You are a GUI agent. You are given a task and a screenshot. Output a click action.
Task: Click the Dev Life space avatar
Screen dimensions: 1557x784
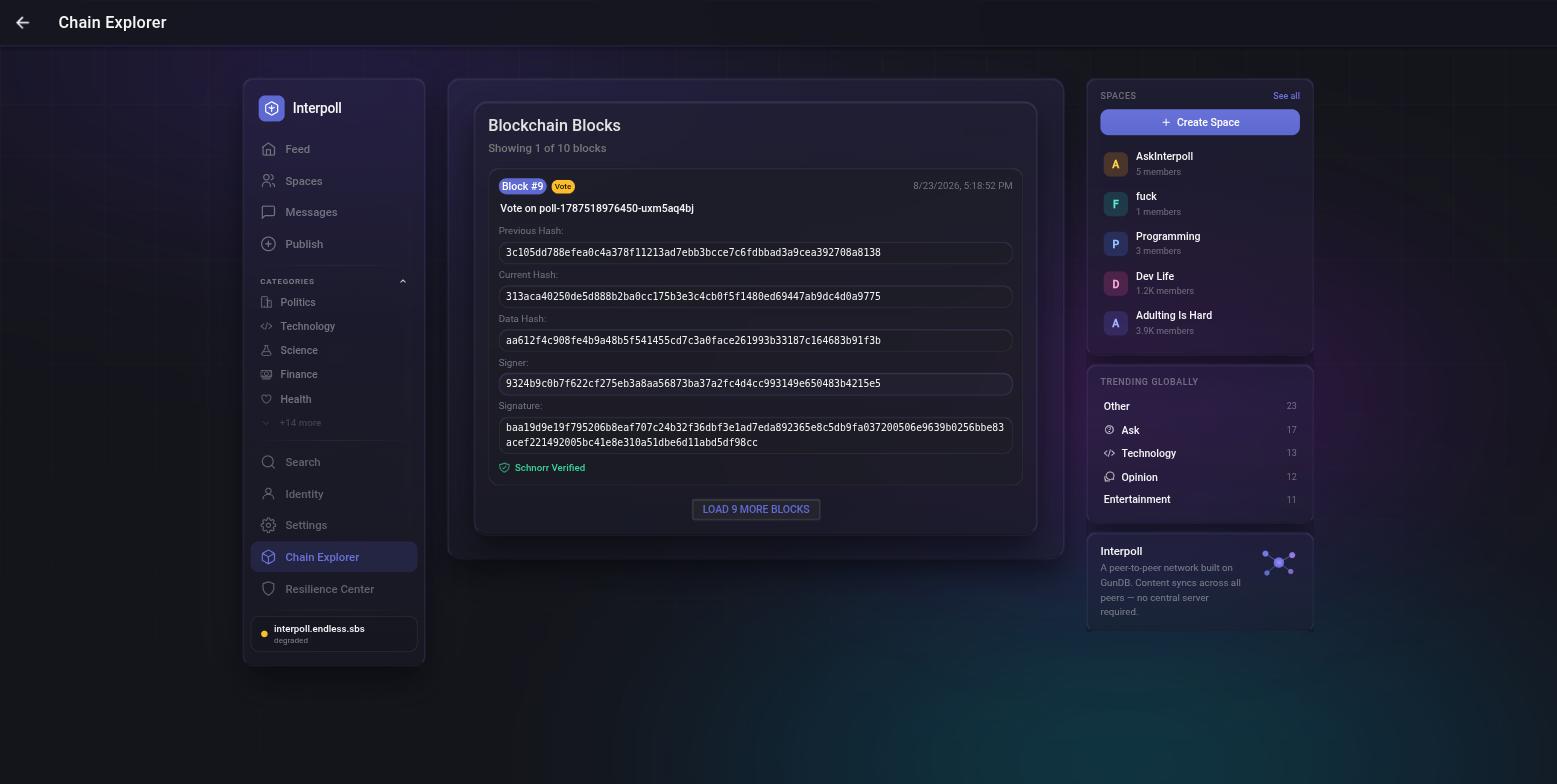1116,284
